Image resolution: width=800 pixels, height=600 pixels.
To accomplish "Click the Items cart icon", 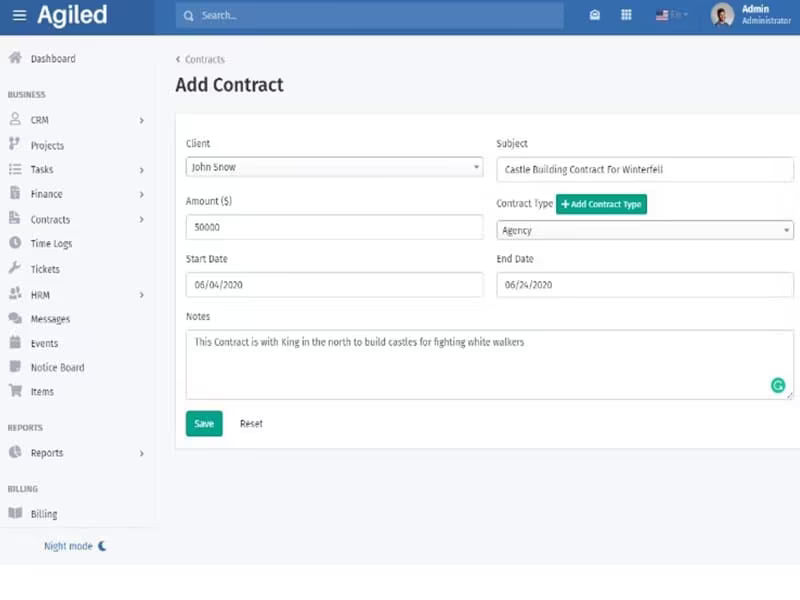I will click(x=15, y=390).
